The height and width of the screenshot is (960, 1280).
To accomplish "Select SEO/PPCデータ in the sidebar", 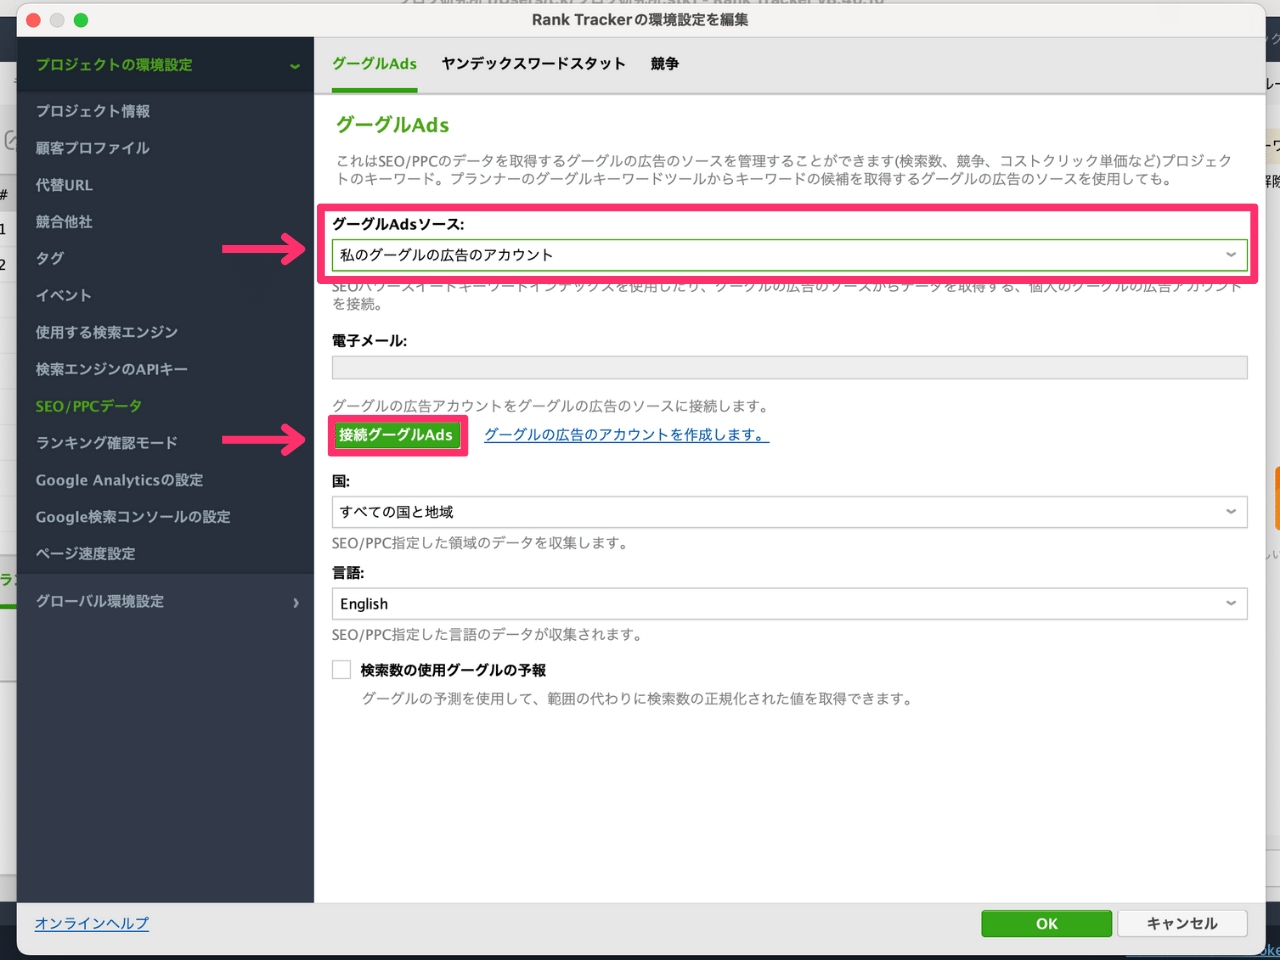I will click(x=89, y=406).
